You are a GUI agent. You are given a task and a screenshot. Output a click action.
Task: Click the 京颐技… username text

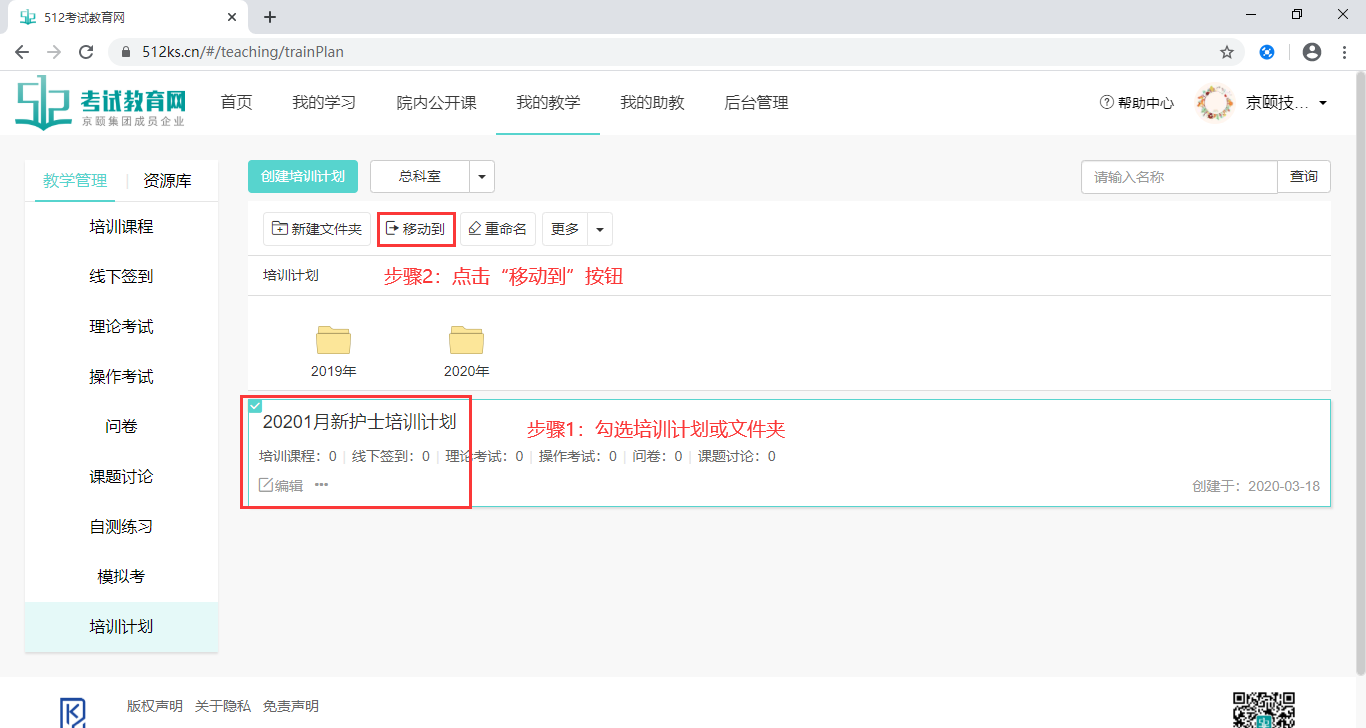coord(1278,103)
